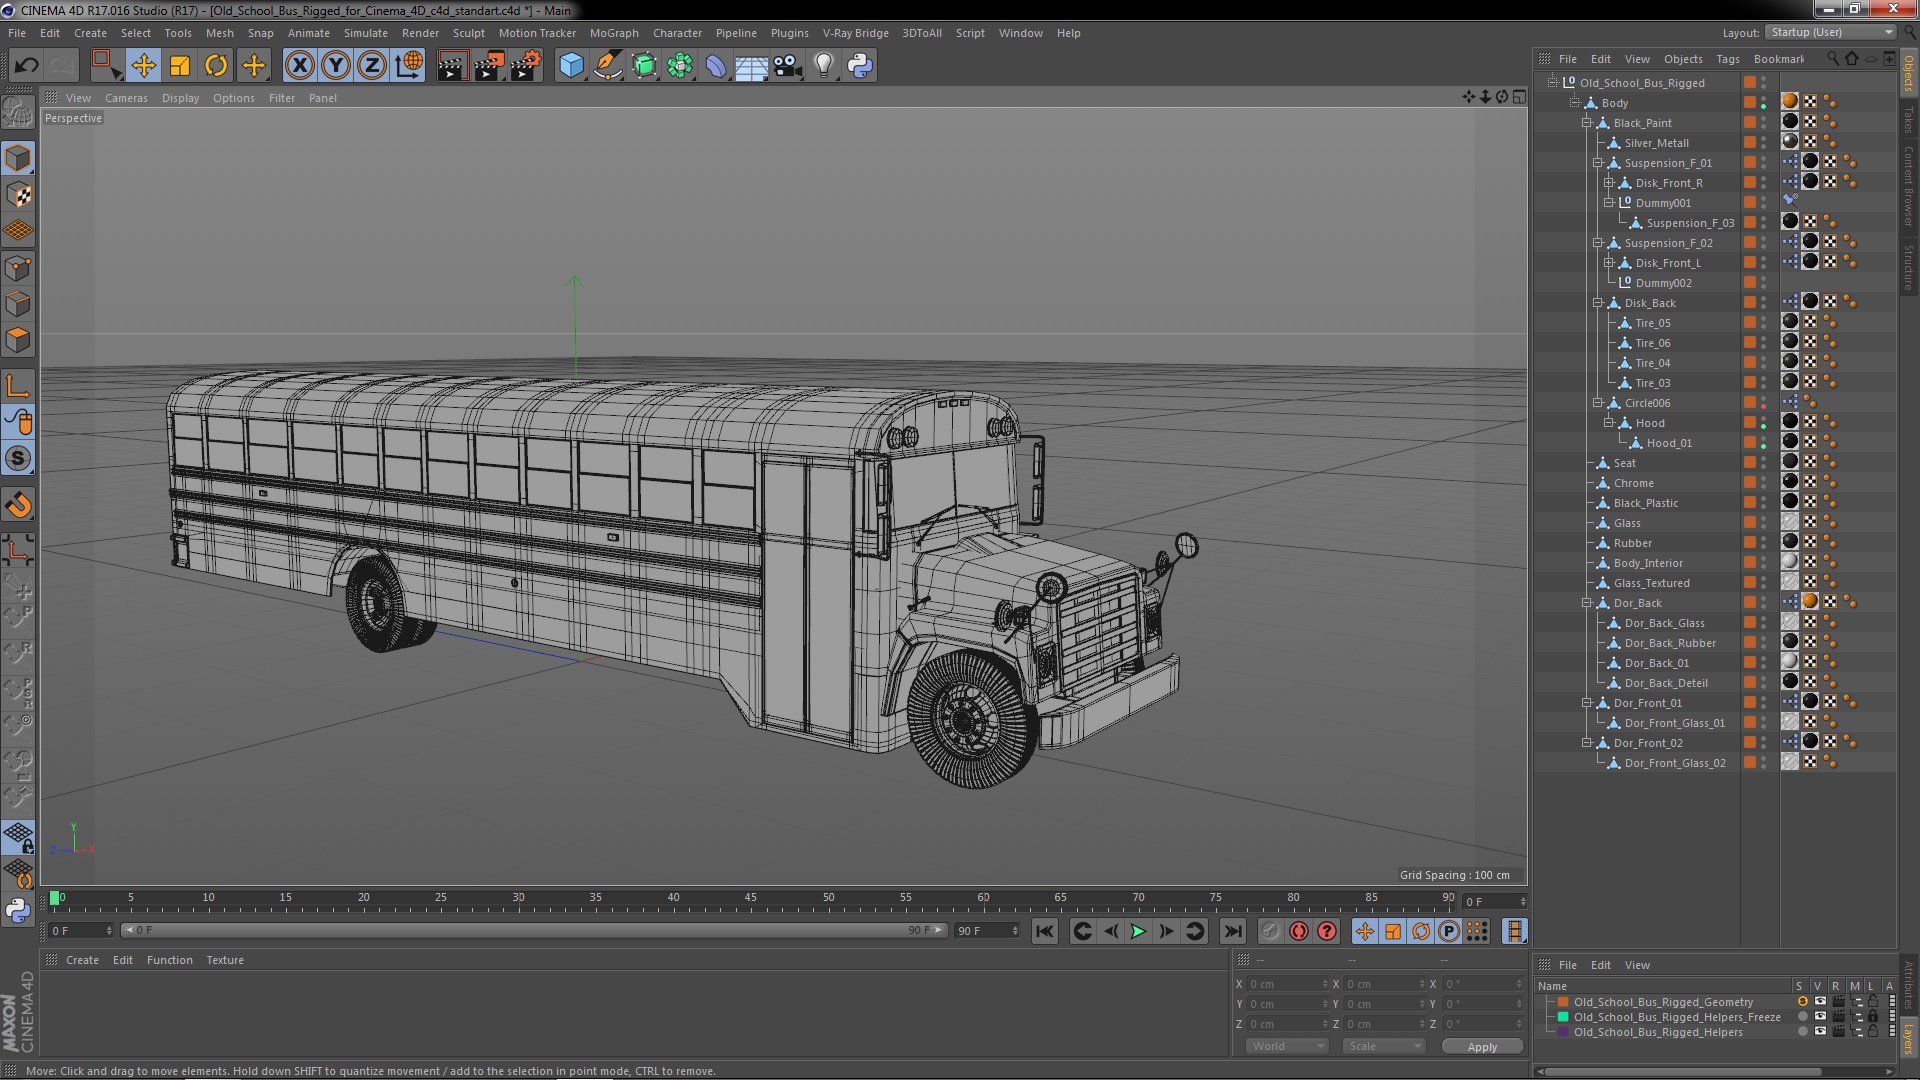This screenshot has height=1080, width=1920.
Task: Click the Enable Snap S icon
Action: click(18, 458)
